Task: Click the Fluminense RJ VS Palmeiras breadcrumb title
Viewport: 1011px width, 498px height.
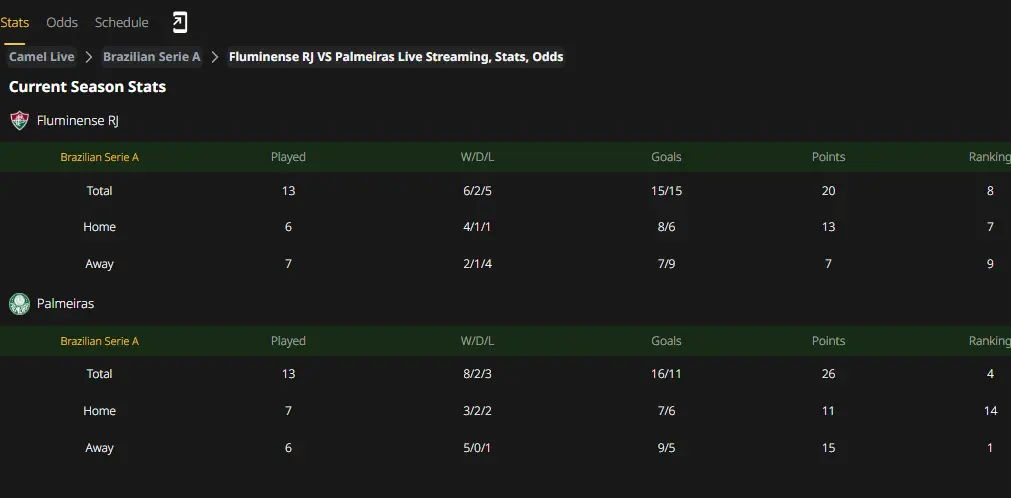Action: coord(396,57)
